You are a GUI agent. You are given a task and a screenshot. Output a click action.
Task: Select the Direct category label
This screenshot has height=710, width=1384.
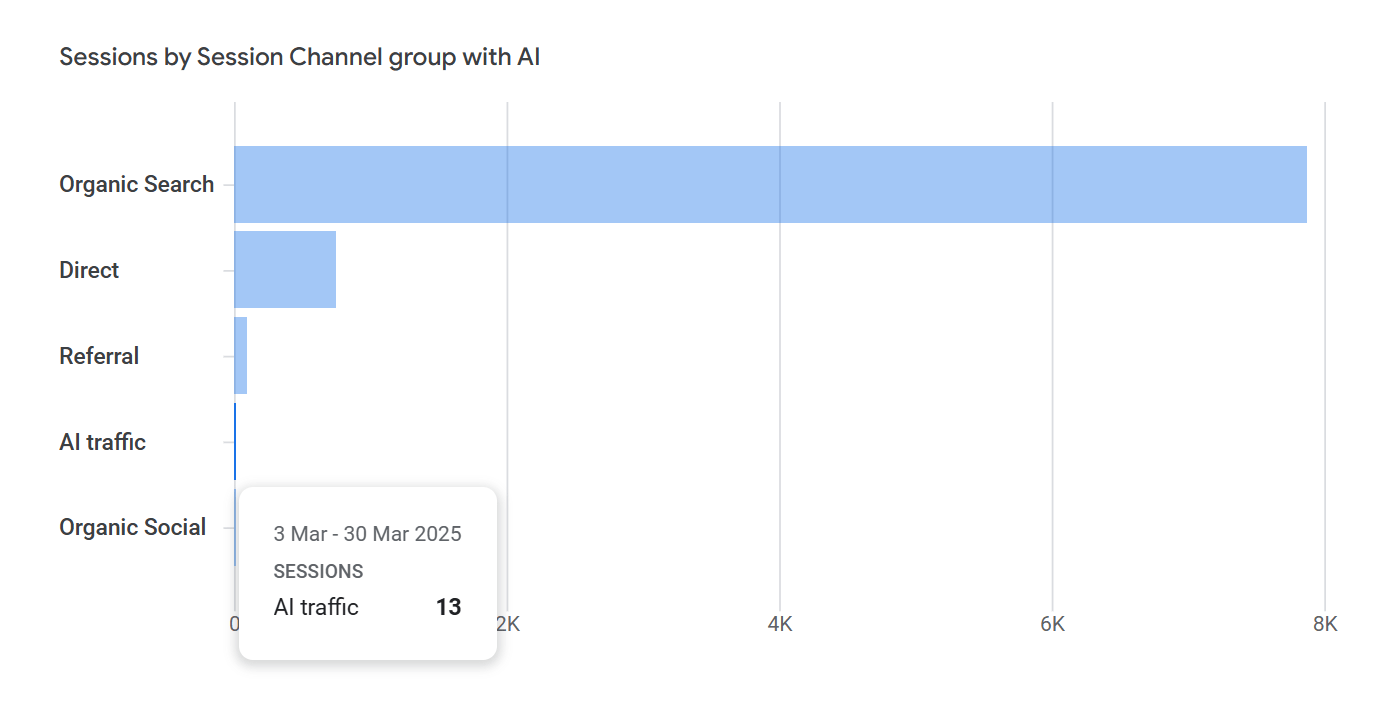point(89,270)
